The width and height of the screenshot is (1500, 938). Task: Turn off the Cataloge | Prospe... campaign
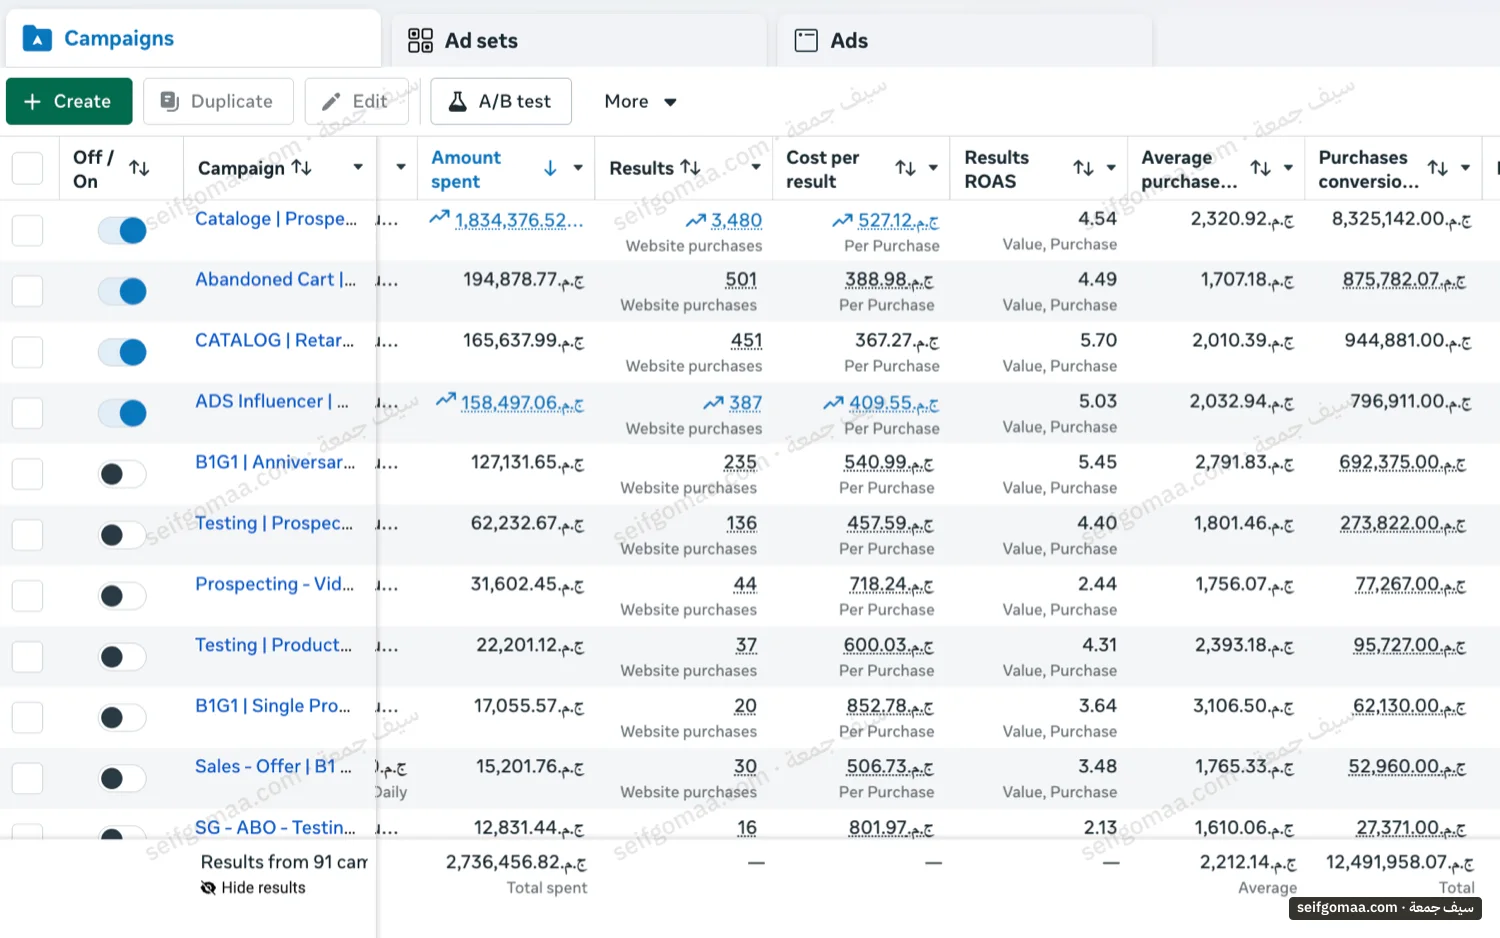(122, 230)
